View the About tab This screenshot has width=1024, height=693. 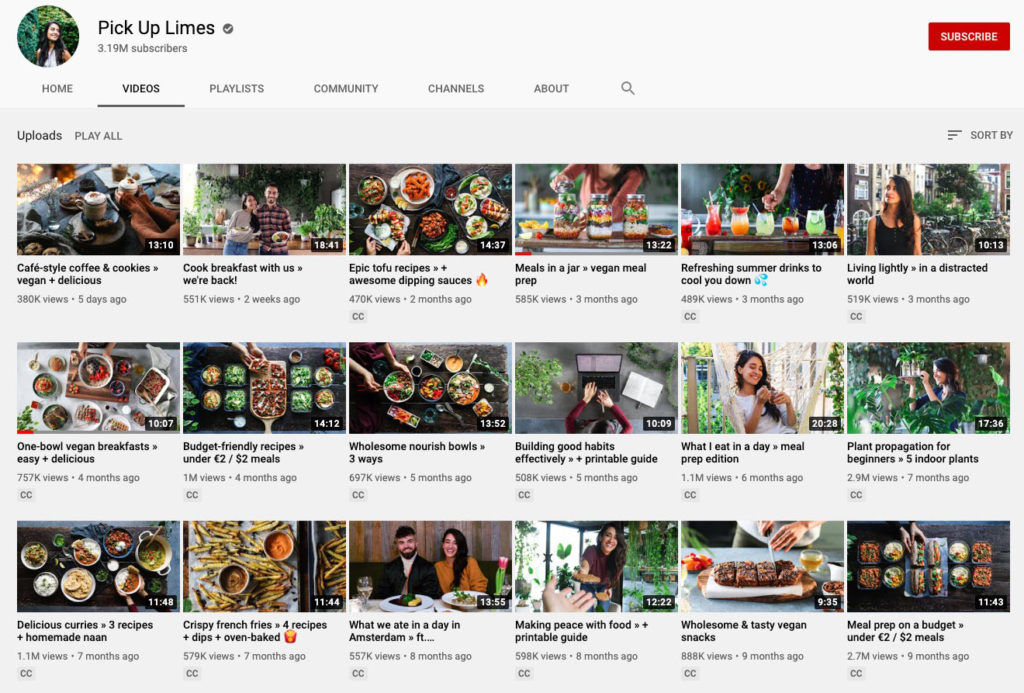tap(551, 88)
